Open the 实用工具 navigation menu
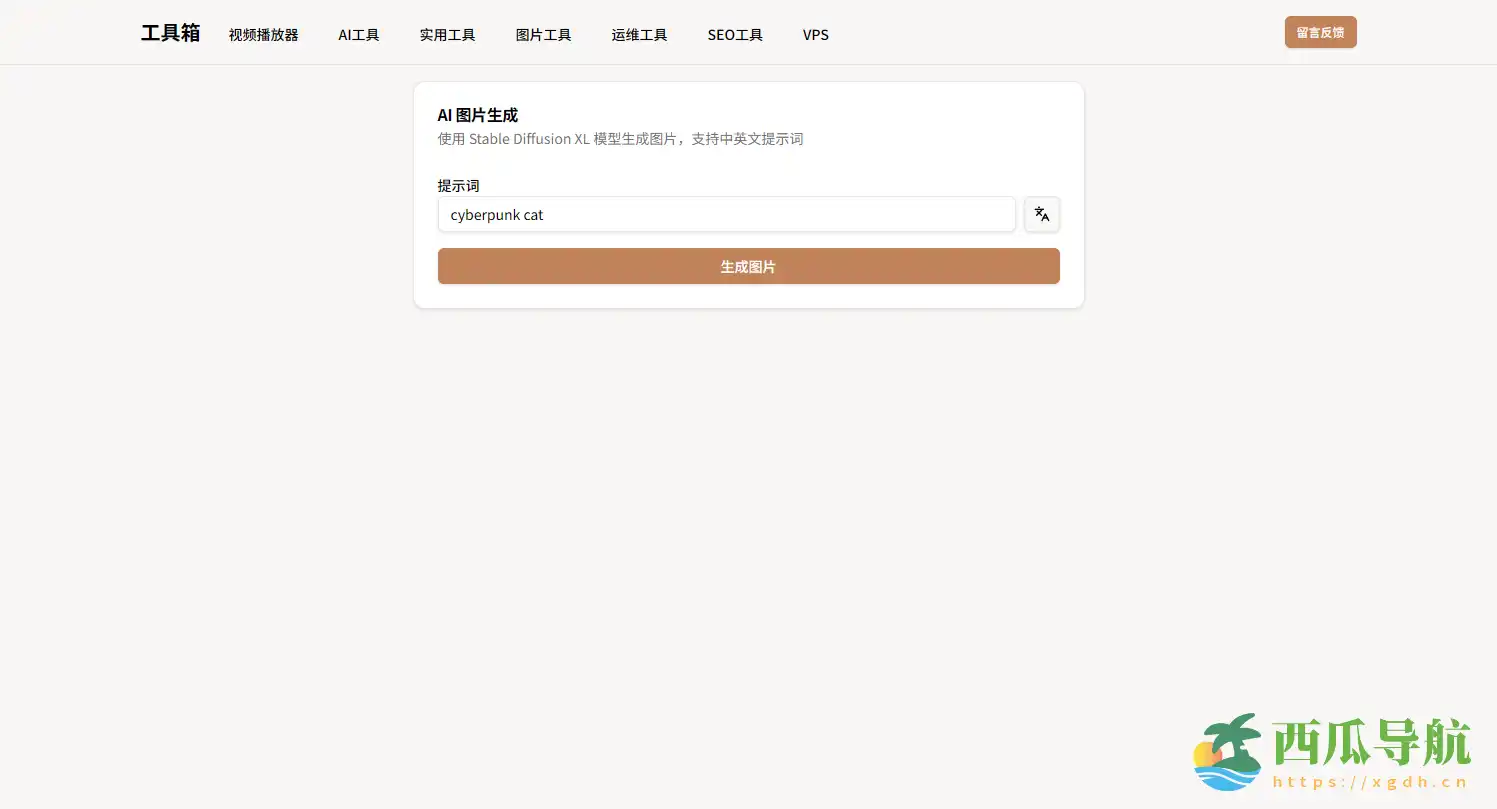 pos(447,35)
